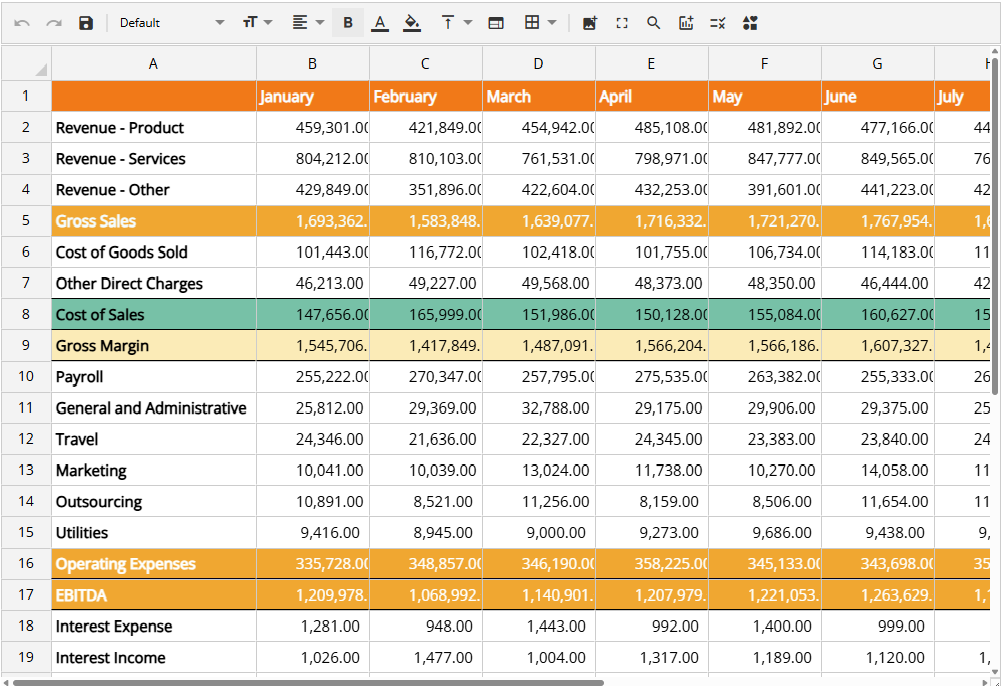Click the insert chart icon
1005x686 pixels.
click(686, 23)
